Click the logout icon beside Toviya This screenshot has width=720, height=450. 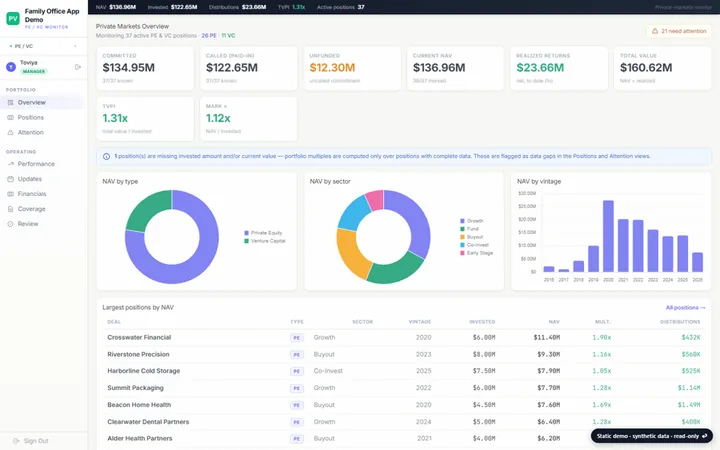pyautogui.click(x=78, y=67)
